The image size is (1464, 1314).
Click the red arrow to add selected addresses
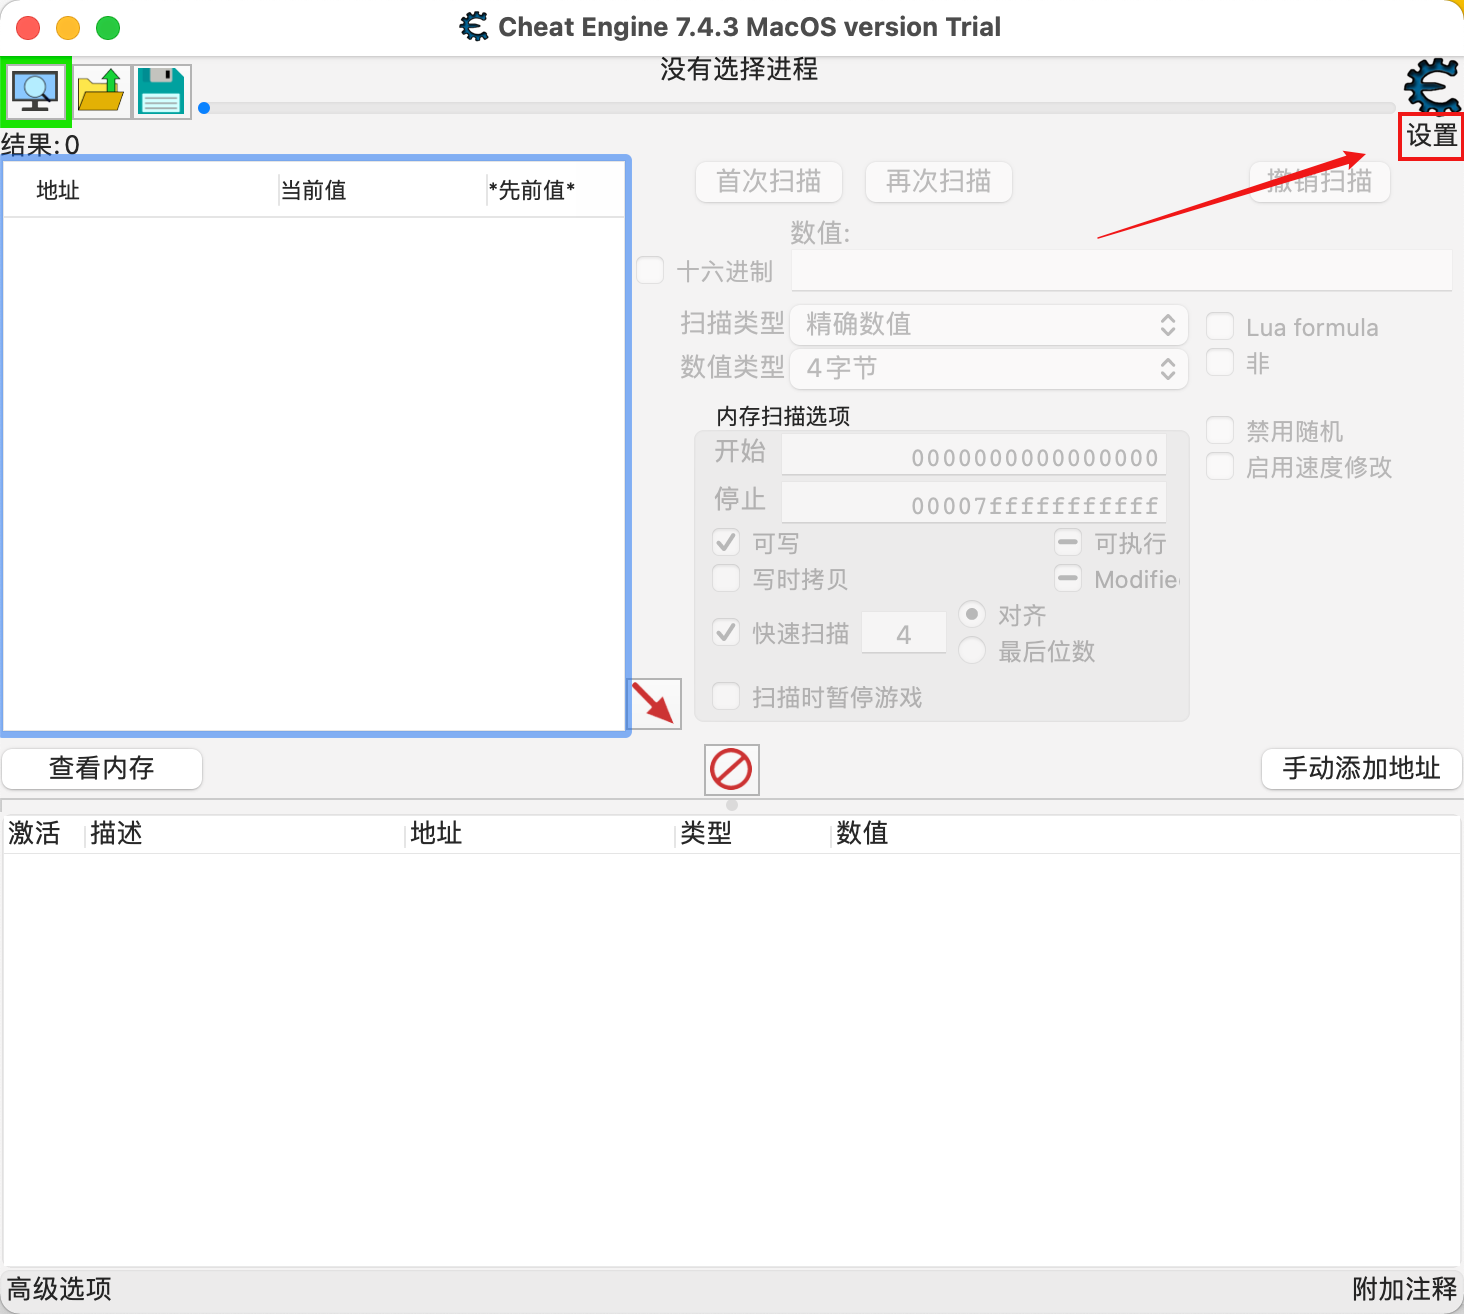pyautogui.click(x=655, y=704)
